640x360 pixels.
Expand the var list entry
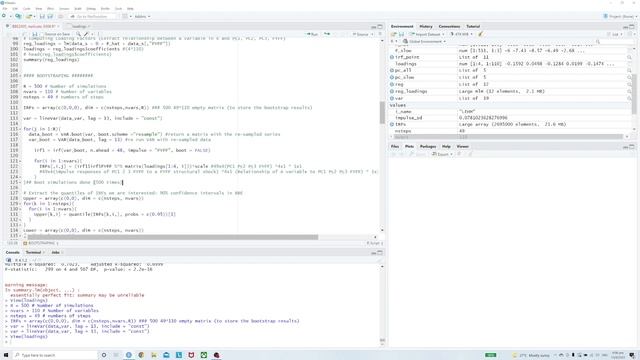(x=392, y=98)
